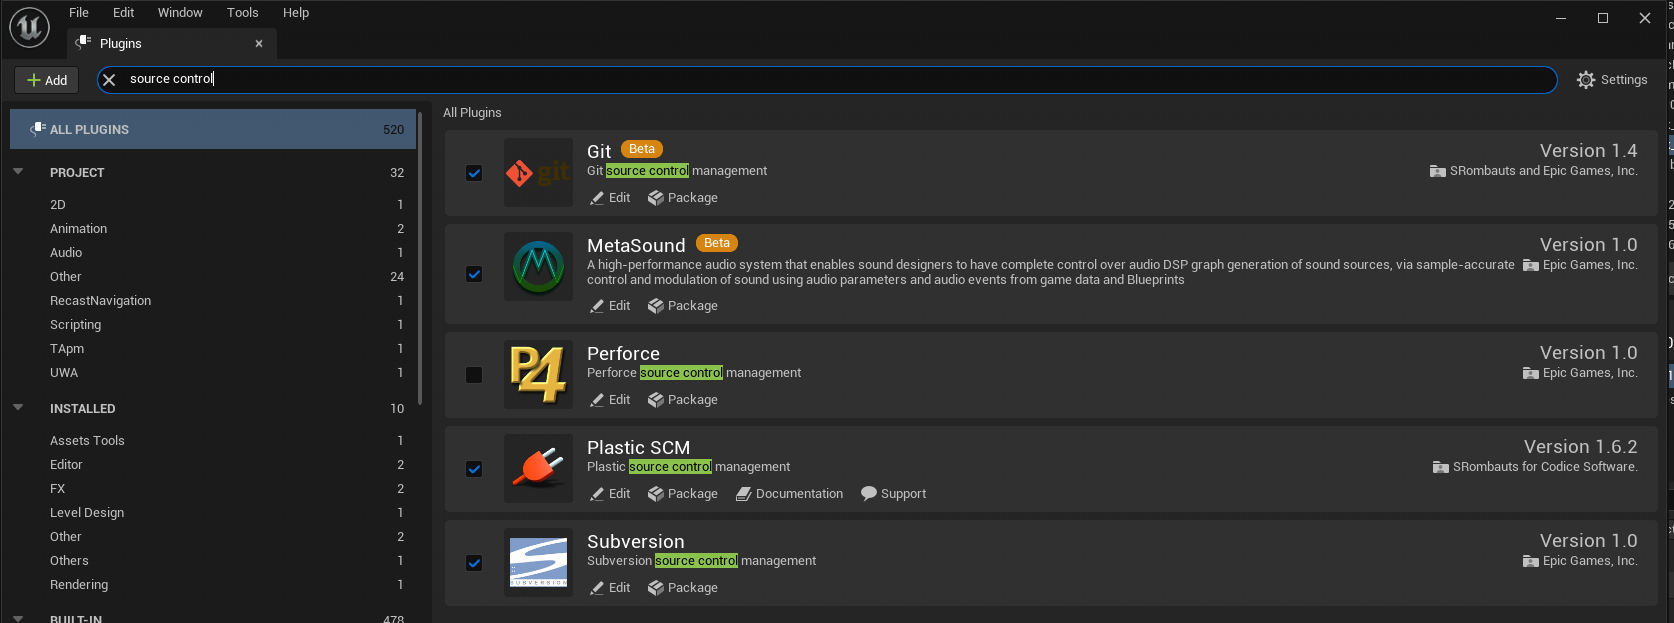The width and height of the screenshot is (1674, 623).
Task: Open the Help menu
Action: tap(296, 13)
